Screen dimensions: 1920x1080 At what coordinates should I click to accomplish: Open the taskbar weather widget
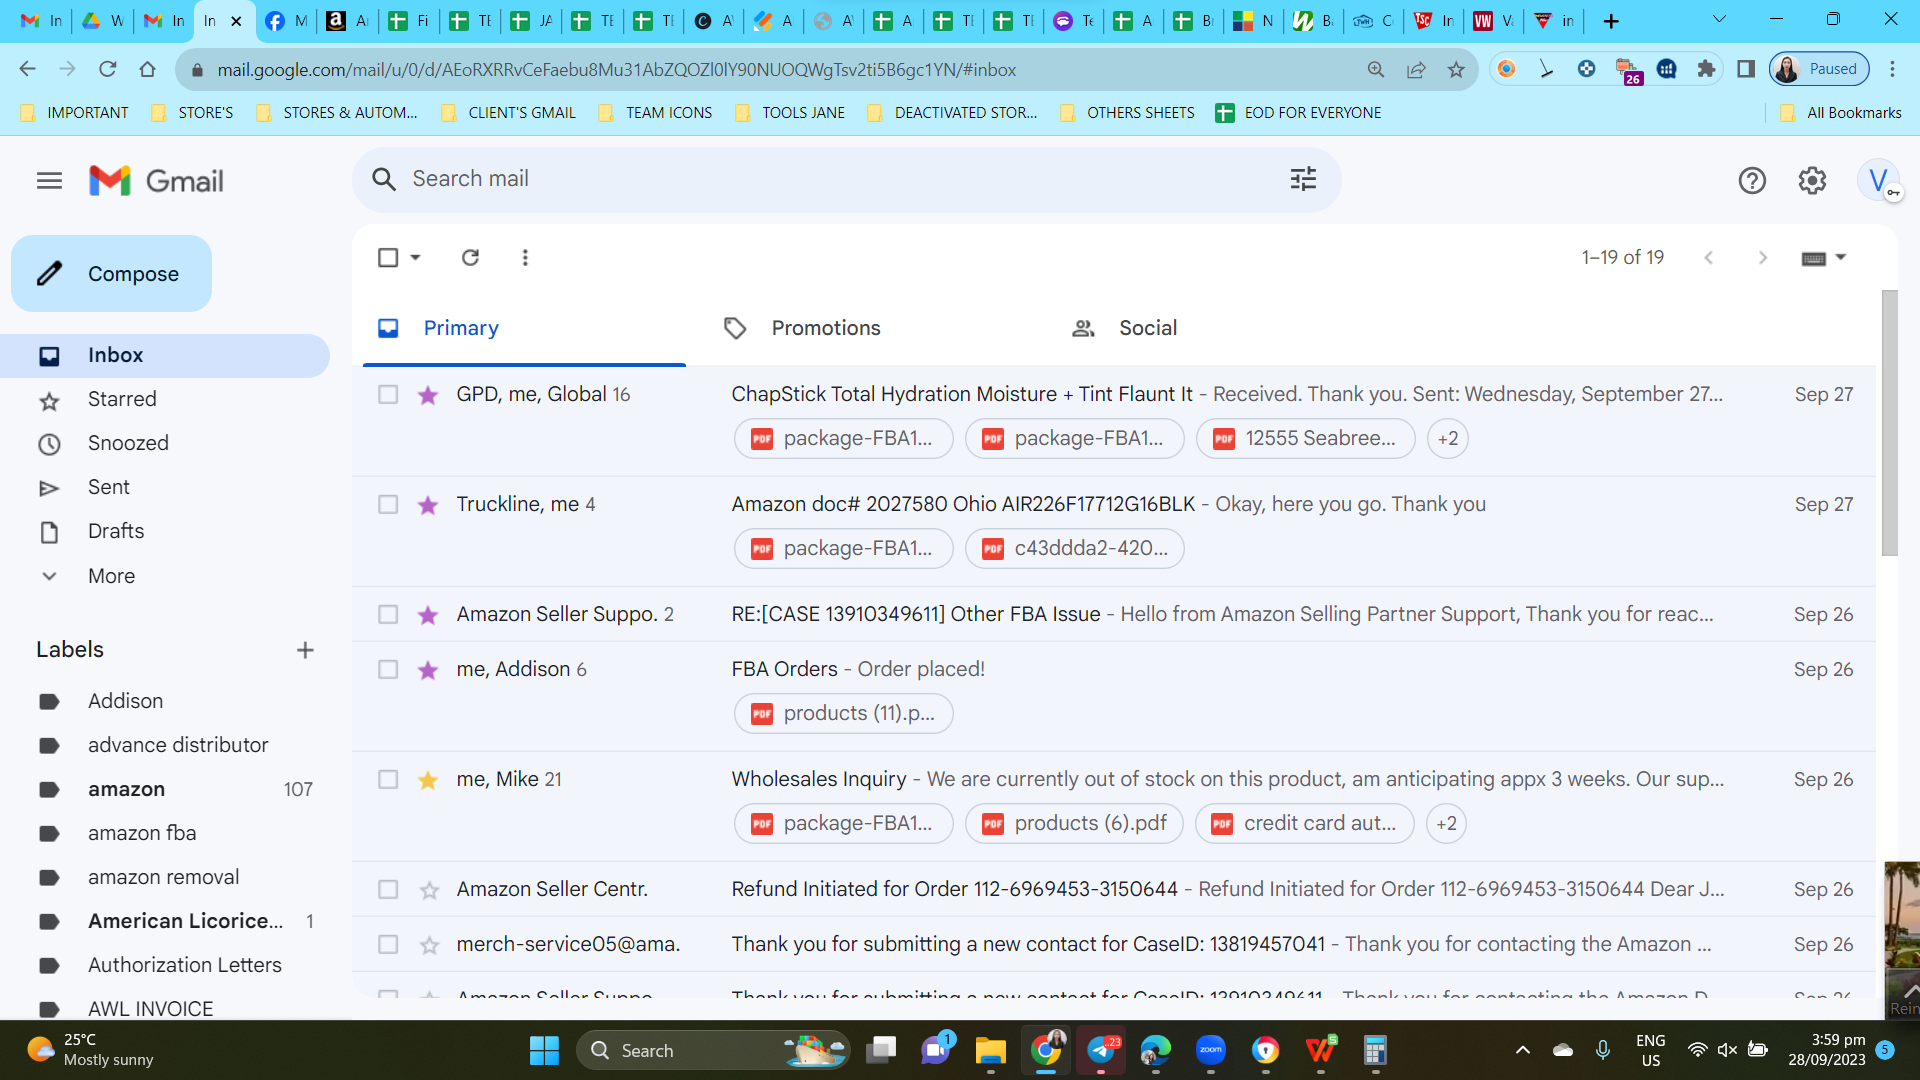pos(90,1050)
